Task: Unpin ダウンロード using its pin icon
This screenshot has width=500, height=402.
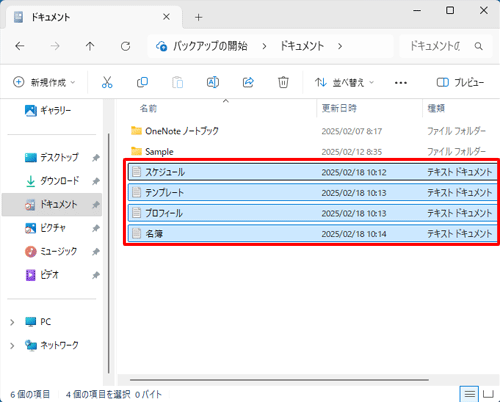Action: coord(96,181)
